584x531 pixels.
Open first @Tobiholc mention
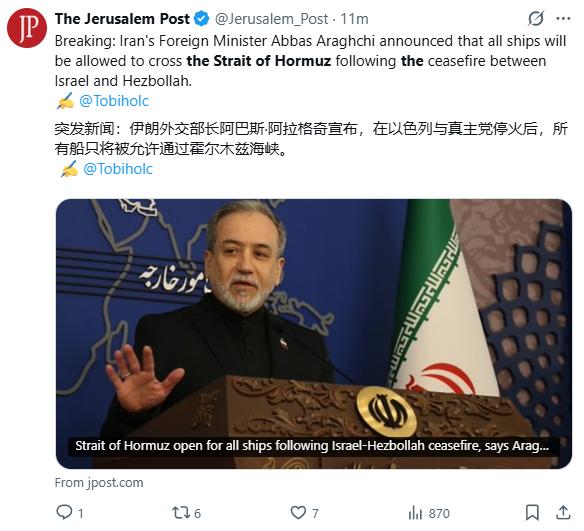click(114, 101)
